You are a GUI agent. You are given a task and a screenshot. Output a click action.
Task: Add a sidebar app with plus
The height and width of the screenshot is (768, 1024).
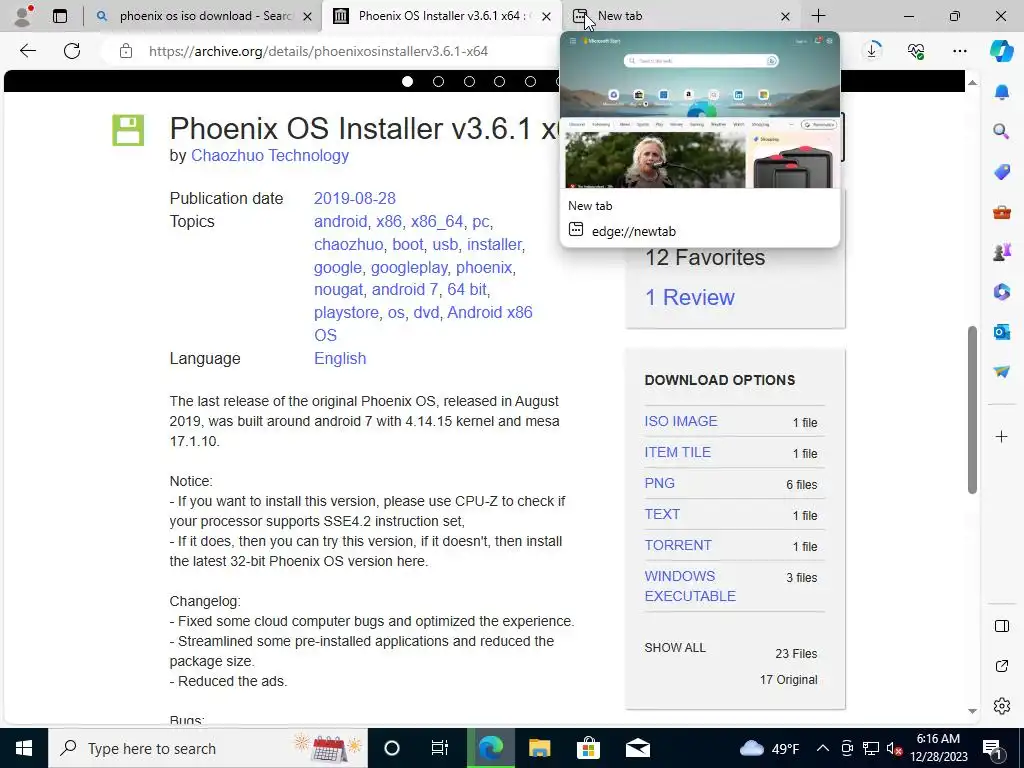(1002, 436)
